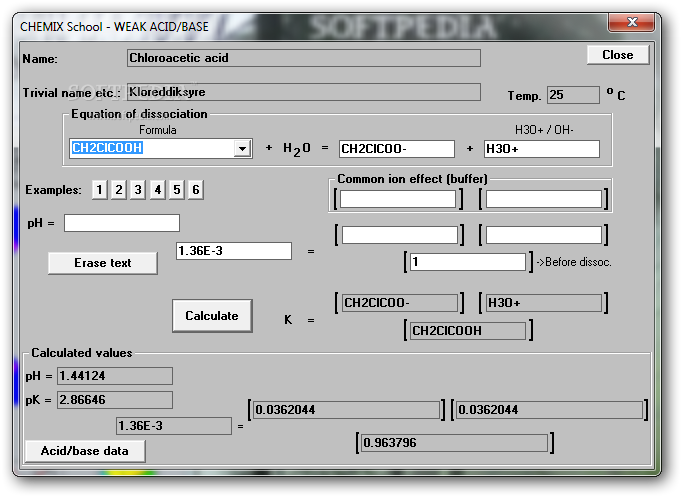Load example 3
The height and width of the screenshot is (497, 682).
138,190
